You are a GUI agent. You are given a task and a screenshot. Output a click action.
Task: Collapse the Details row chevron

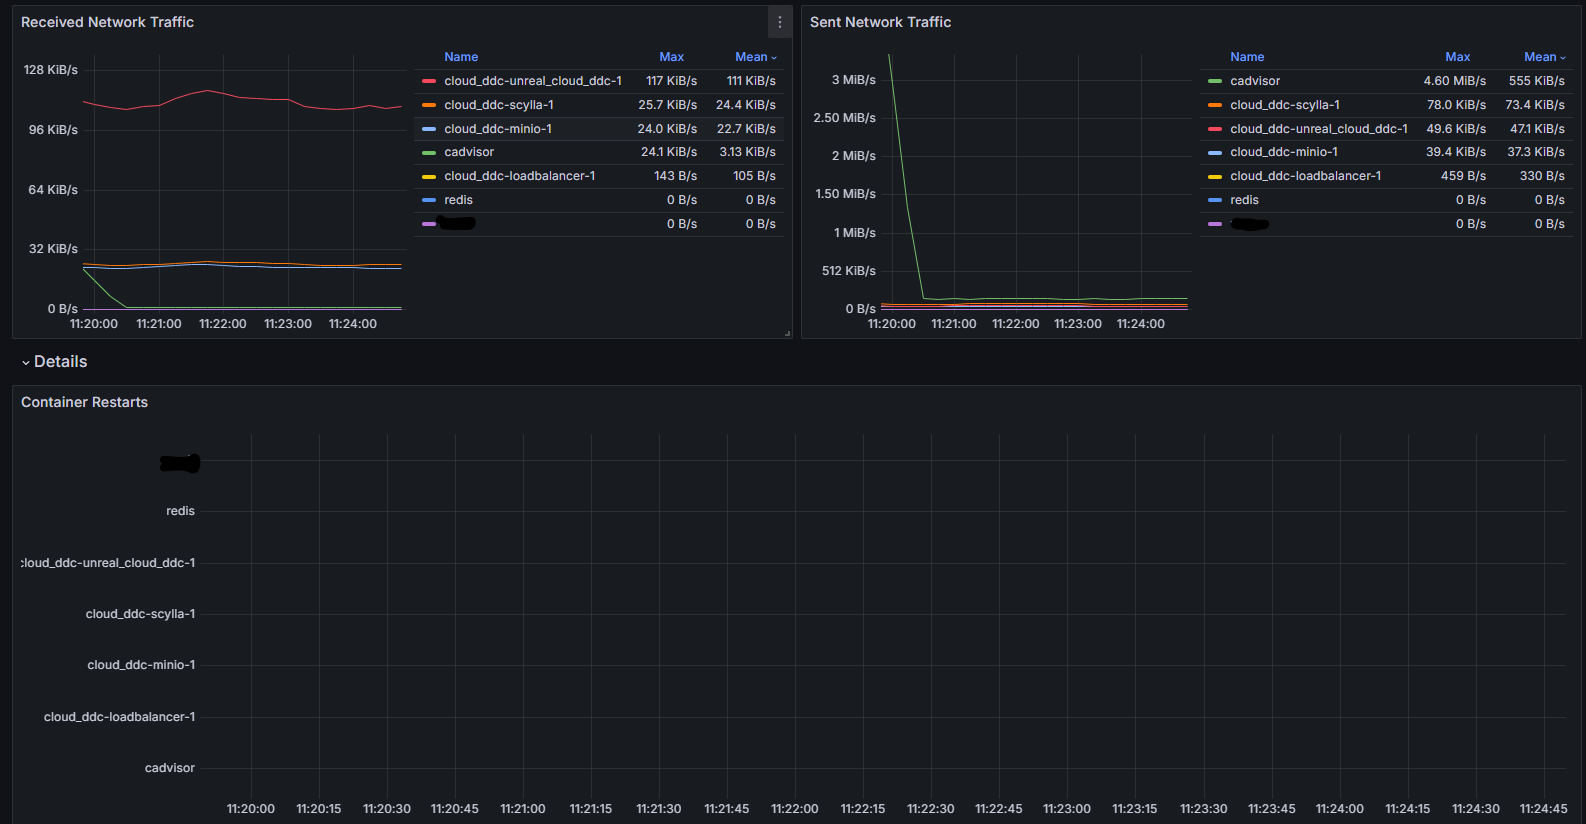click(x=26, y=362)
